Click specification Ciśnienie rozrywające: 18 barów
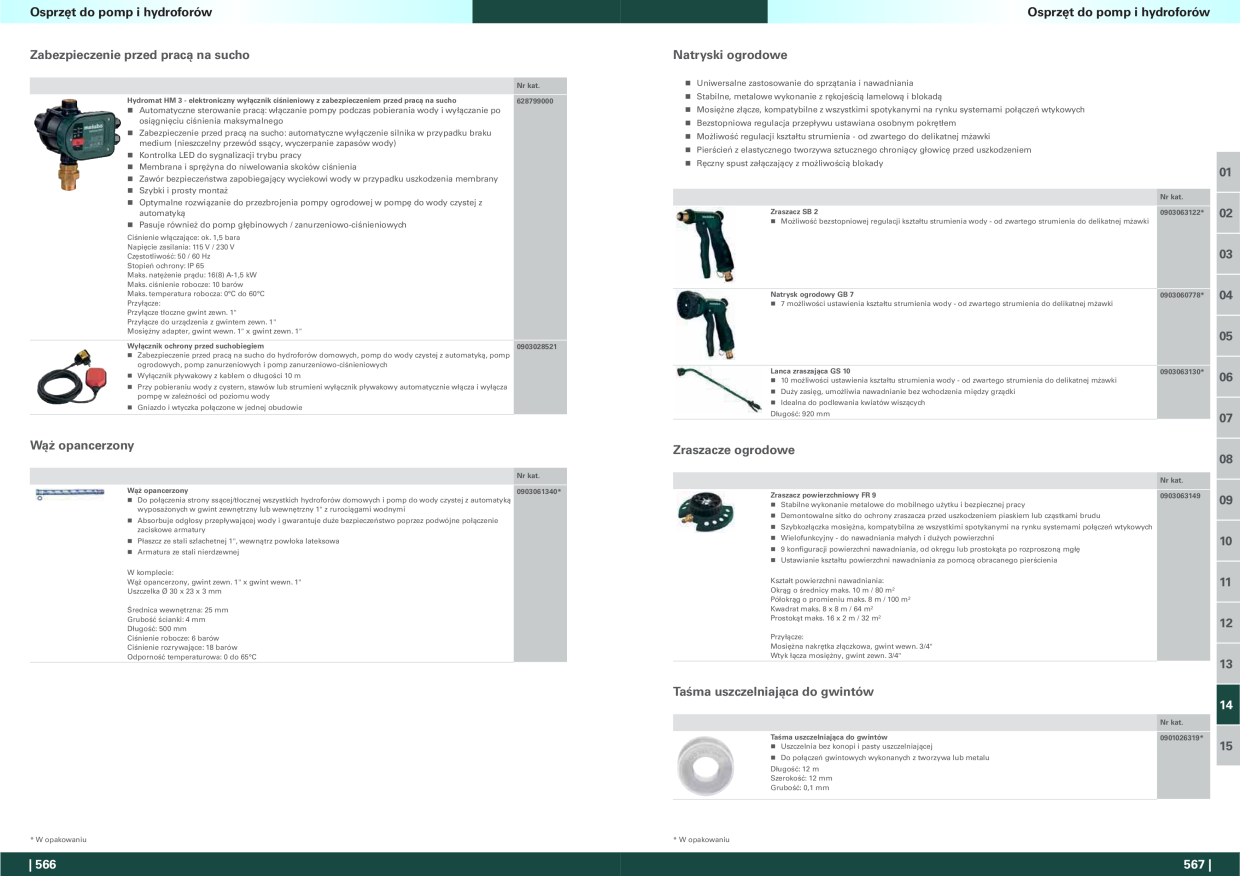 182,648
